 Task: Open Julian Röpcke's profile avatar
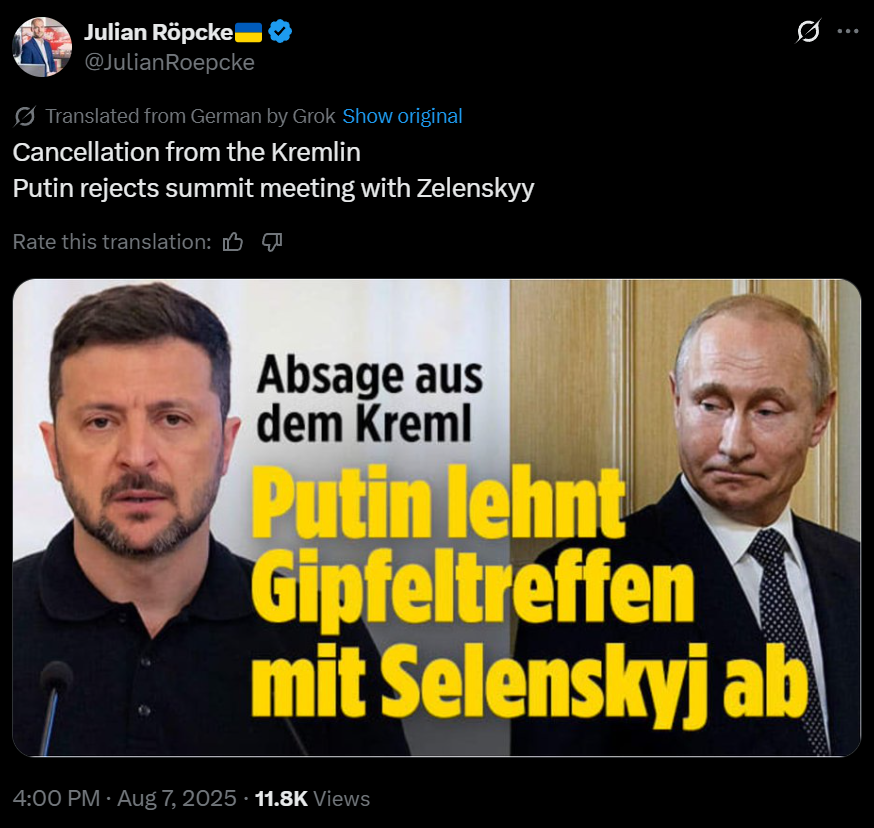tap(42, 47)
